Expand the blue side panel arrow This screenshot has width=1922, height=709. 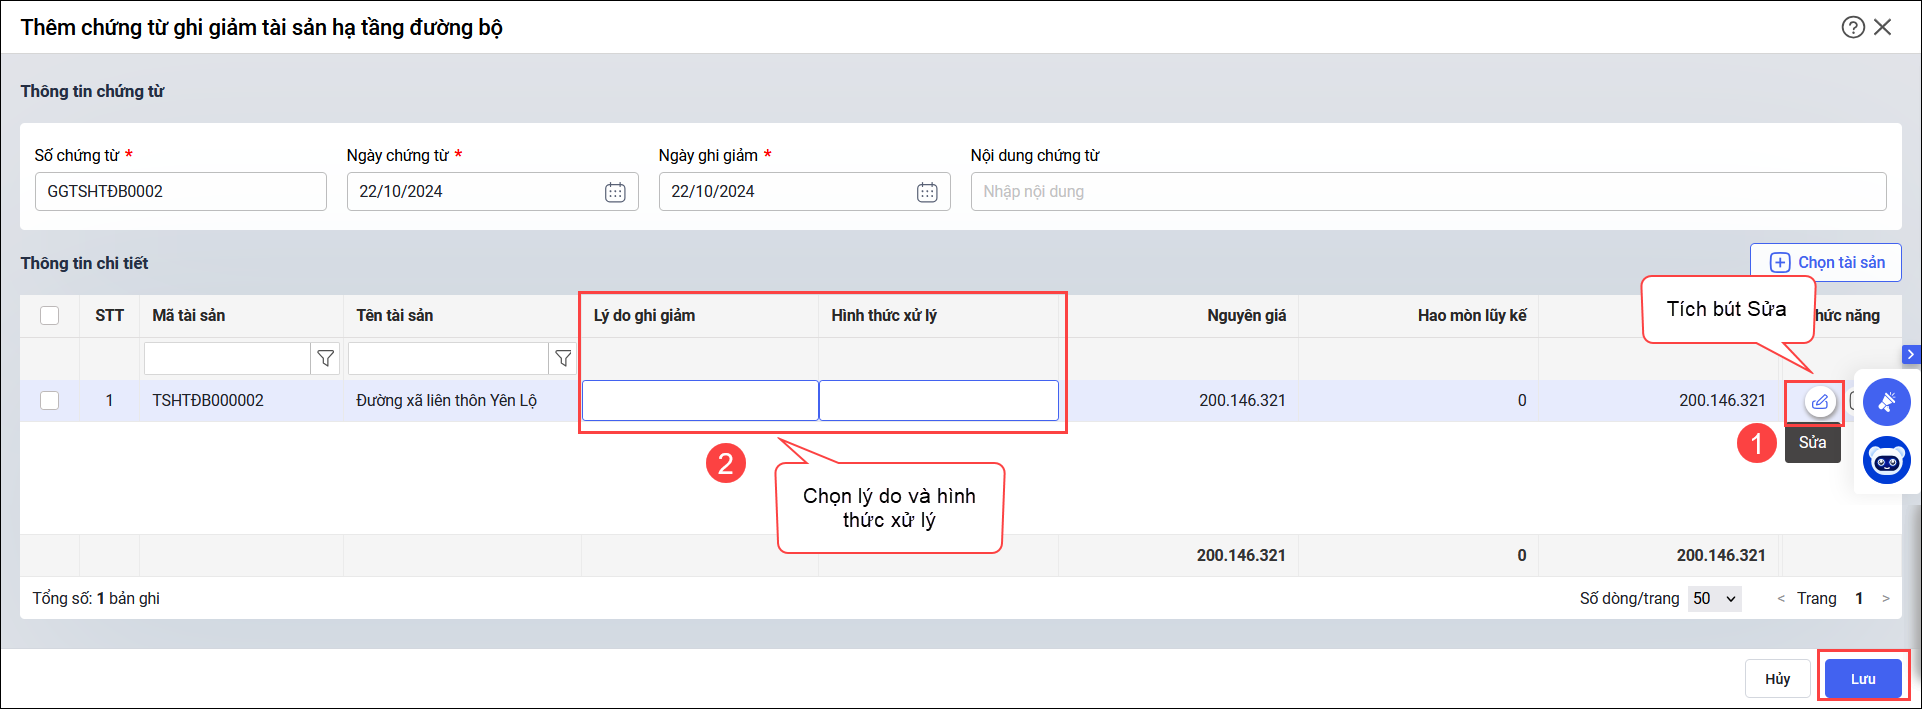(1911, 354)
